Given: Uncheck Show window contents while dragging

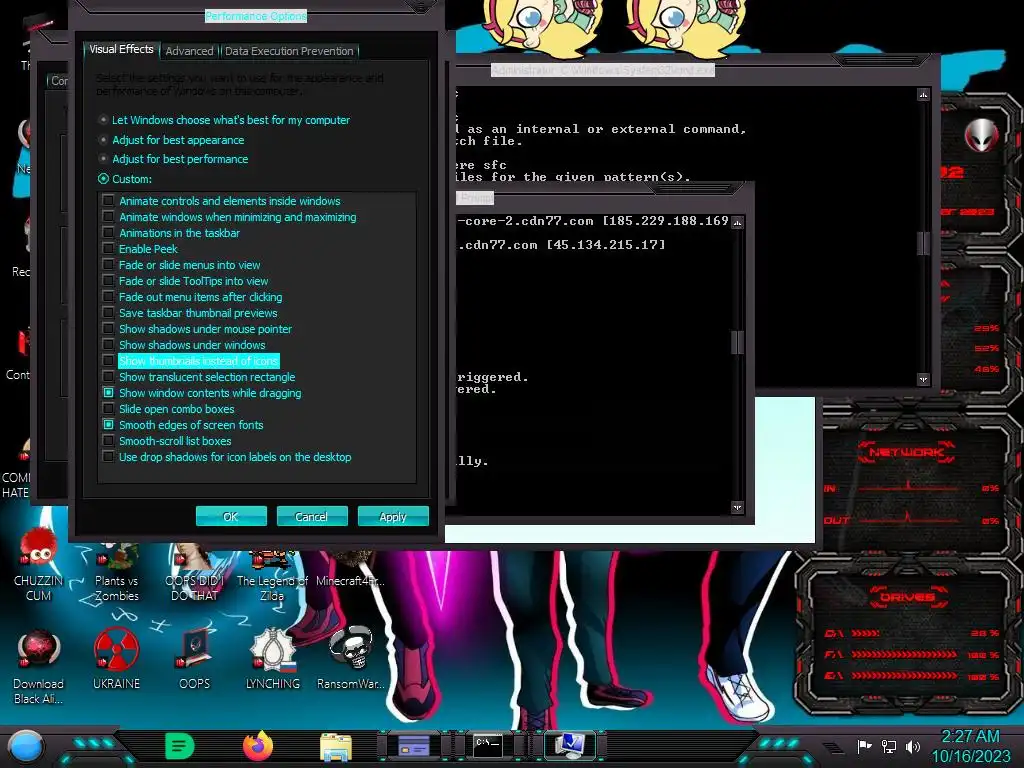Looking at the screenshot, I should coord(108,392).
